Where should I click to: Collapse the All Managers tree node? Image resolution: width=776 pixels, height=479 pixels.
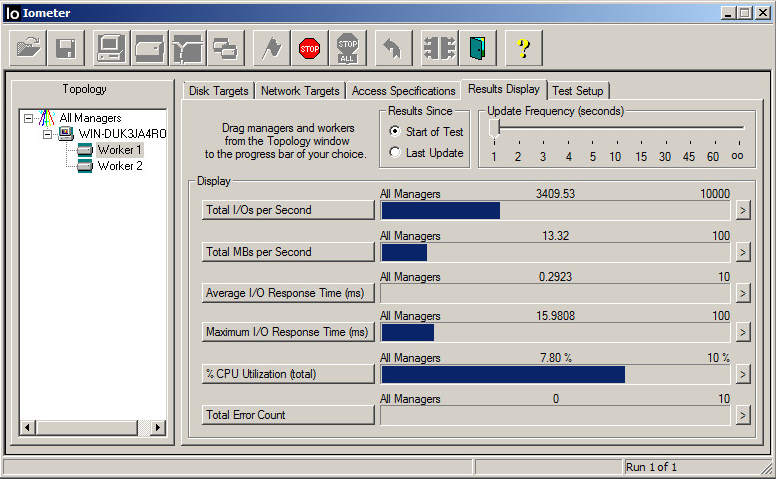(28, 118)
